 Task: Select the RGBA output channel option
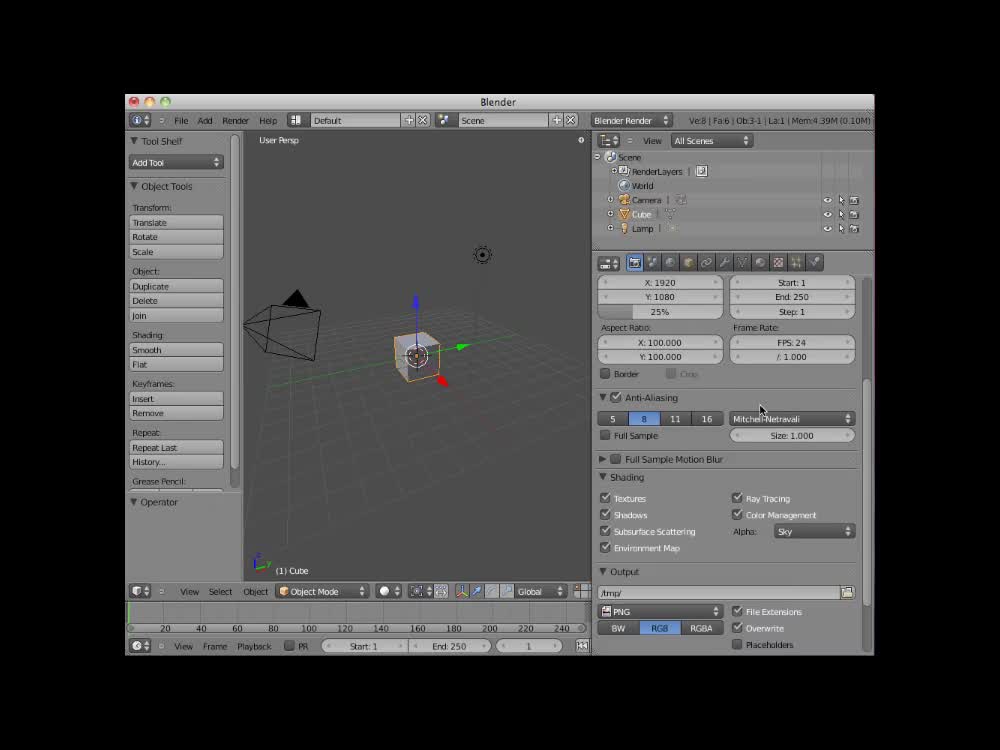[703, 627]
